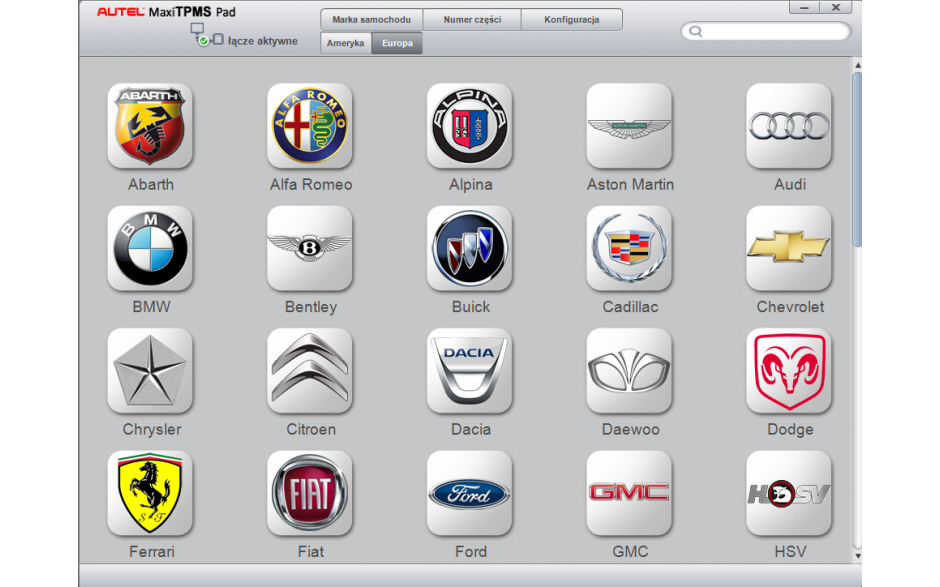Click the 'Cadillac' label text

click(631, 307)
